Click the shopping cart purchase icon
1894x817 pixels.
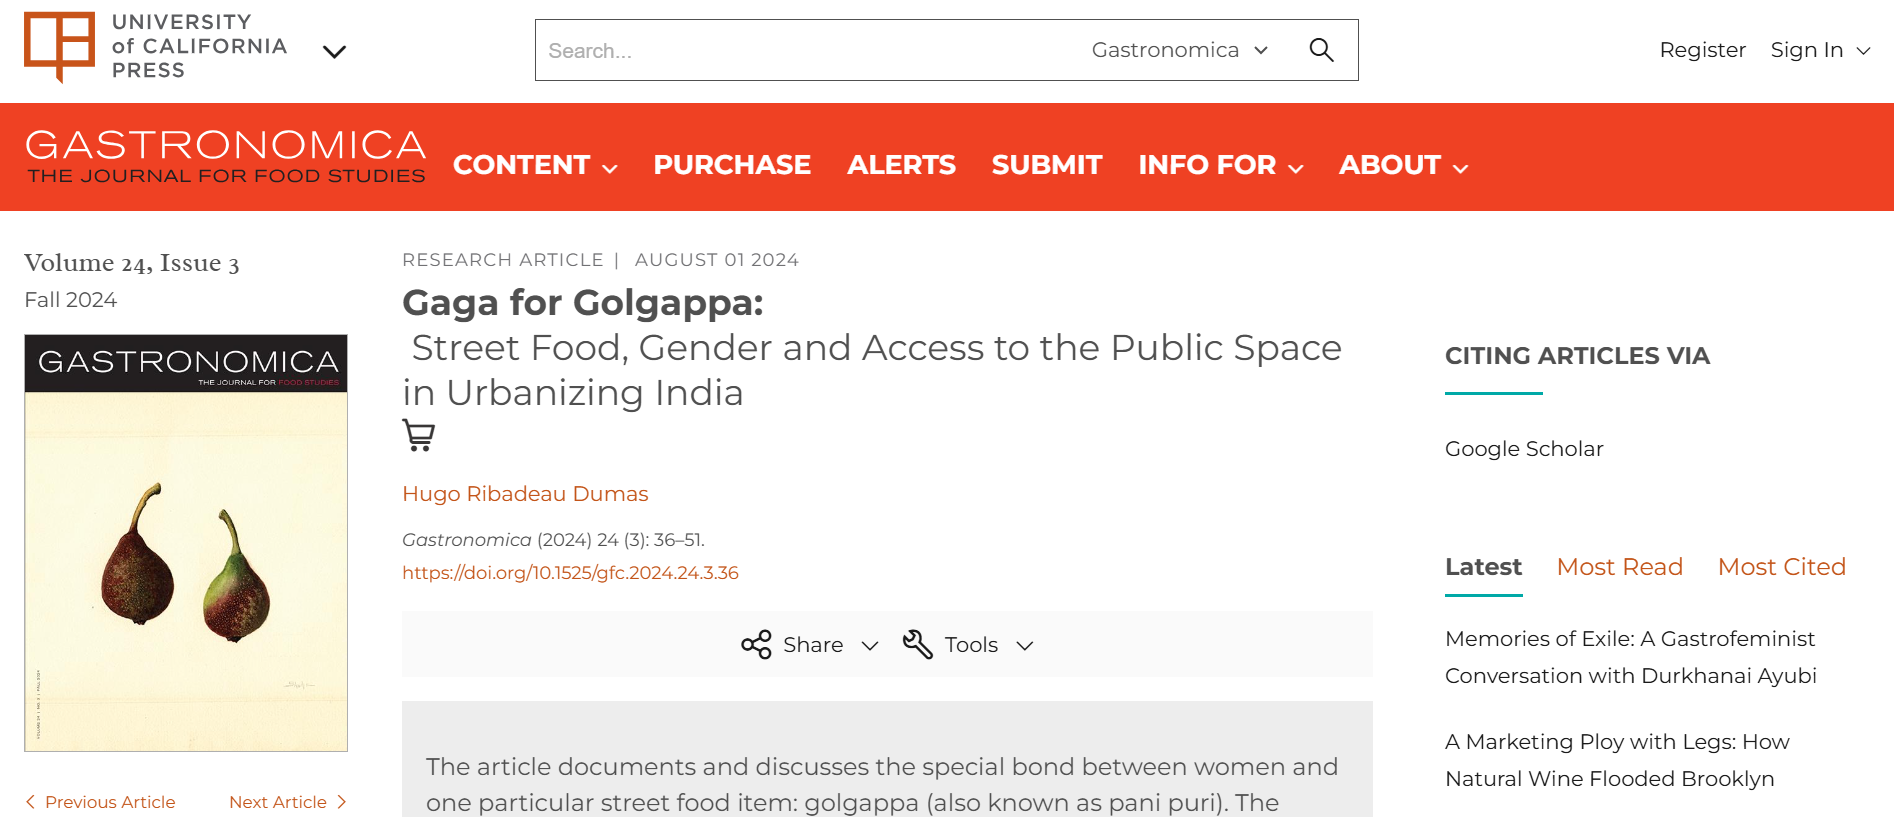418,435
